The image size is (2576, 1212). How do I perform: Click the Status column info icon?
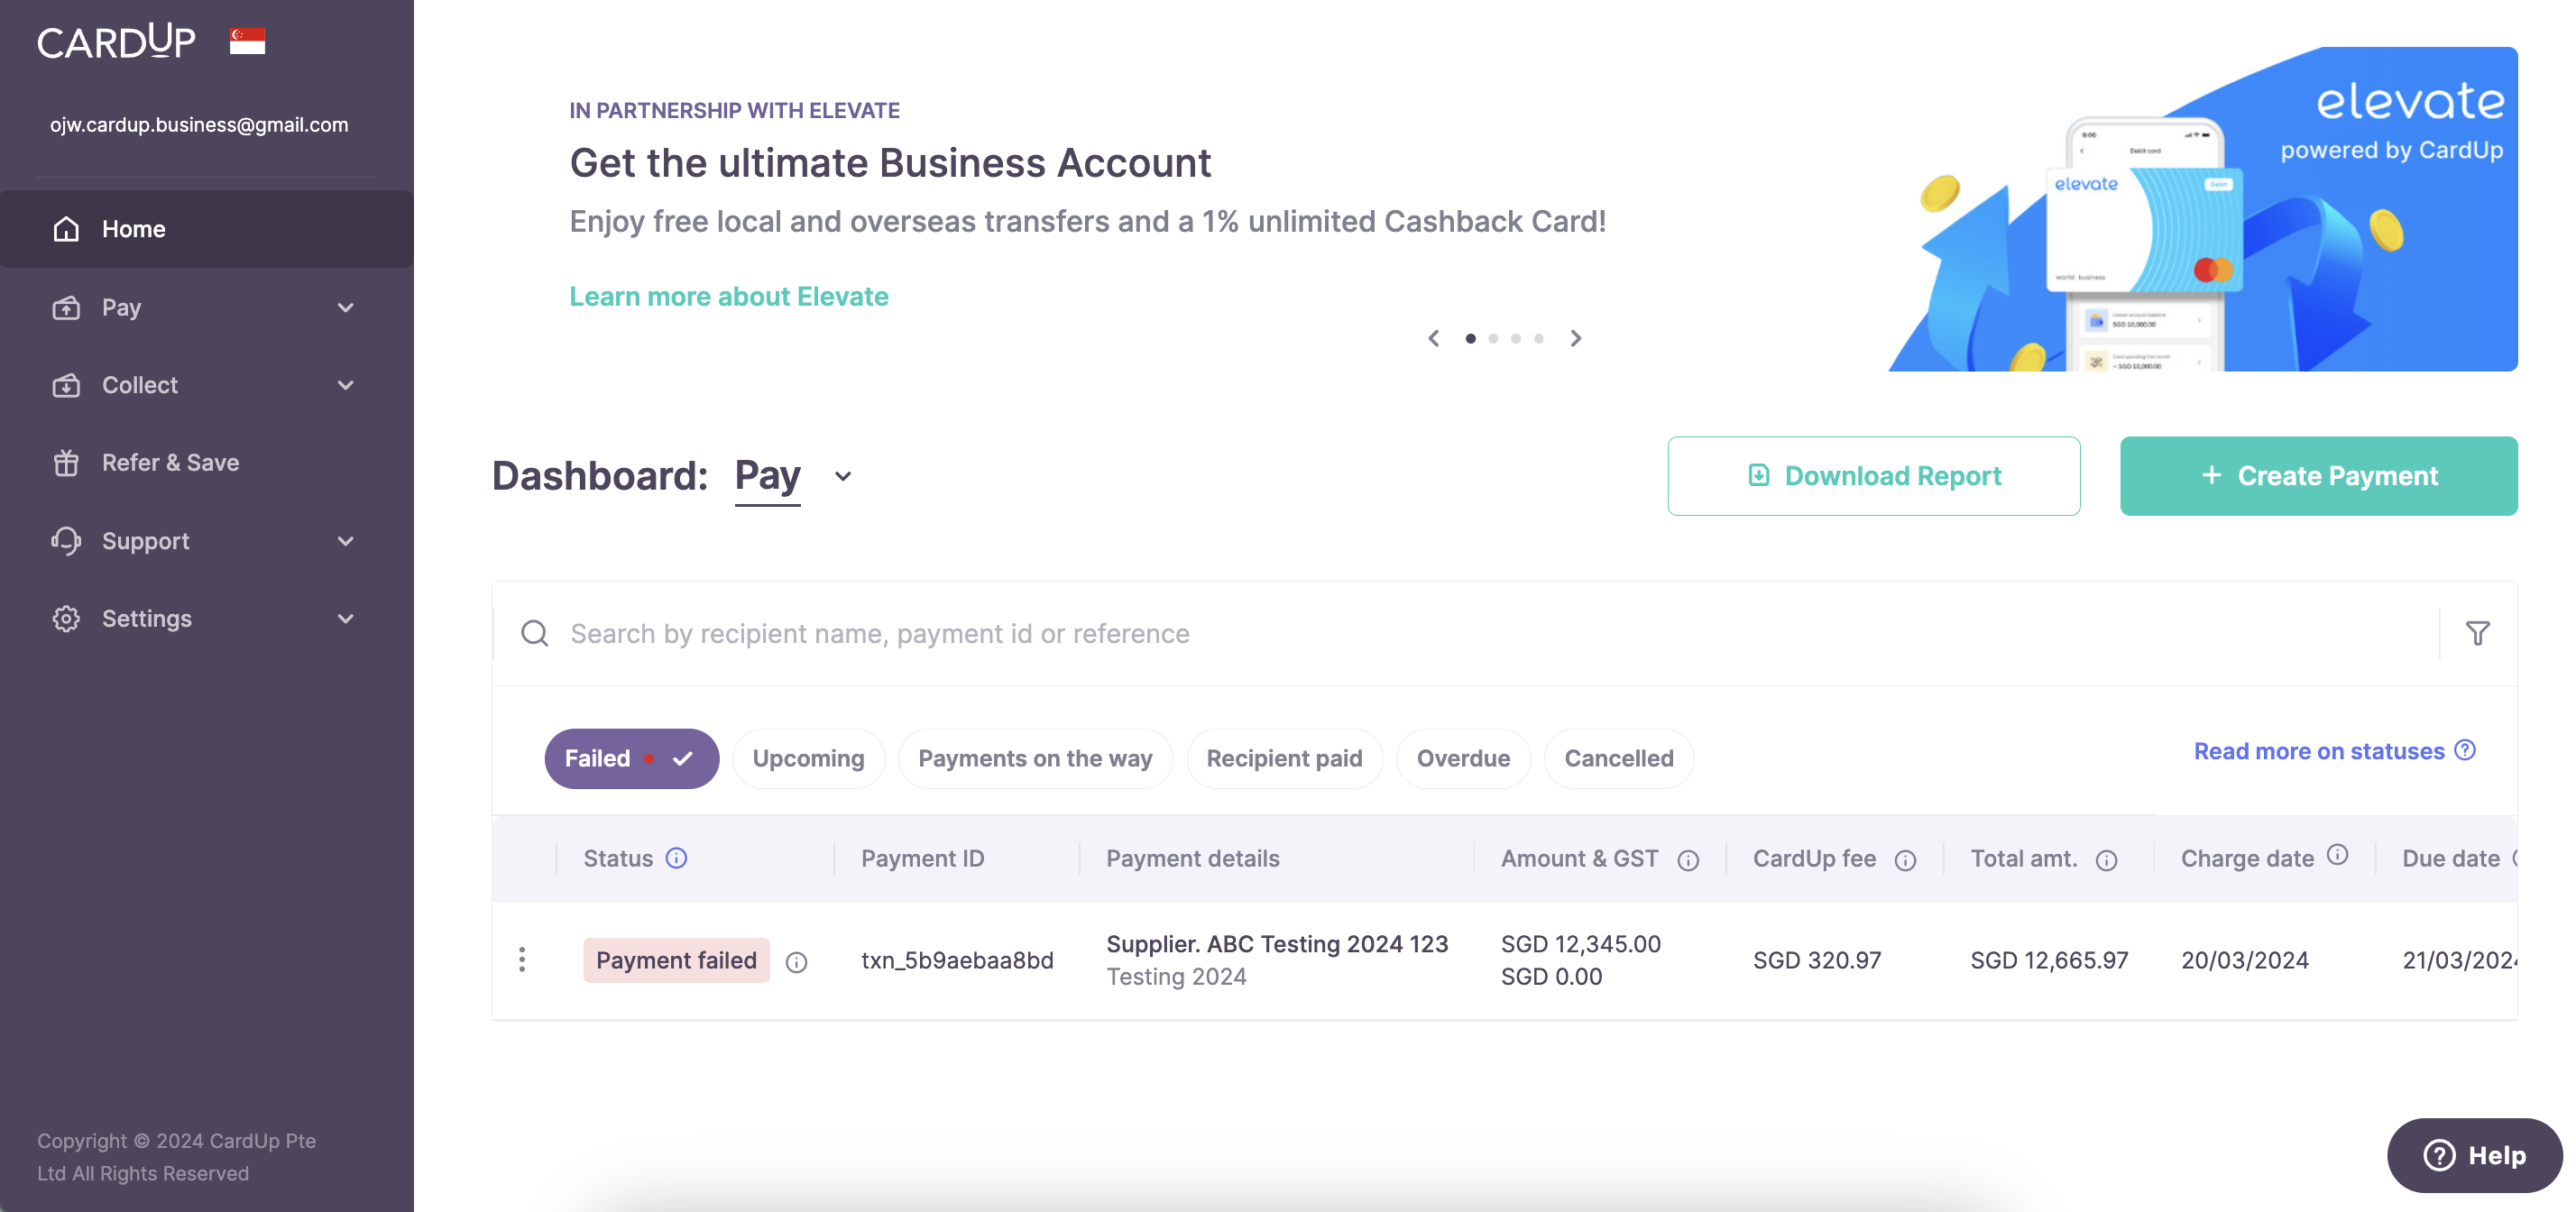coord(677,858)
